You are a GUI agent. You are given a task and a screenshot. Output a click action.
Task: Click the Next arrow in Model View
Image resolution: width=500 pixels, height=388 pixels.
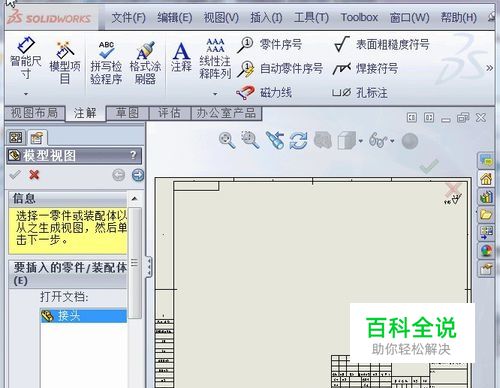coord(138,175)
